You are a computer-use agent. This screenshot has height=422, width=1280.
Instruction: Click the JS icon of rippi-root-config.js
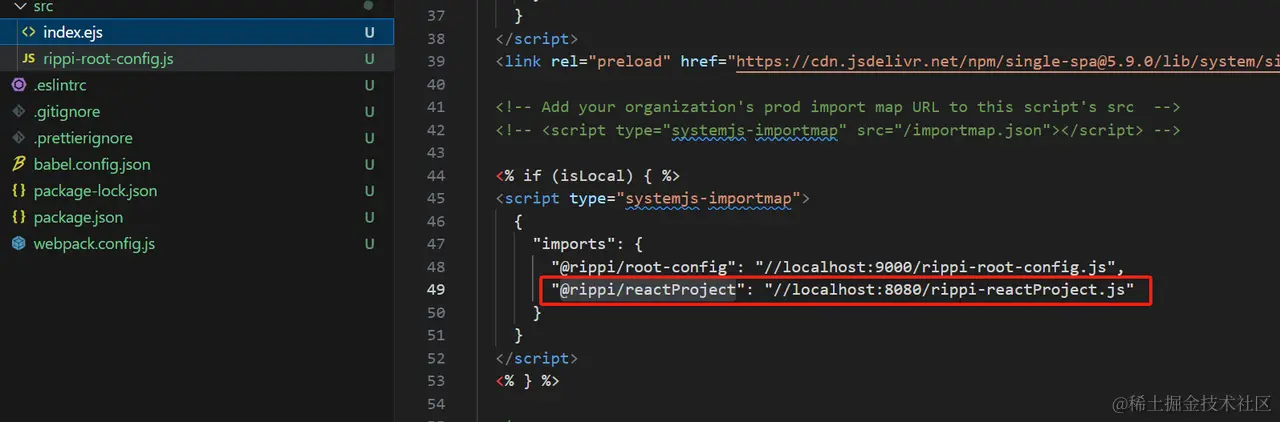click(28, 59)
